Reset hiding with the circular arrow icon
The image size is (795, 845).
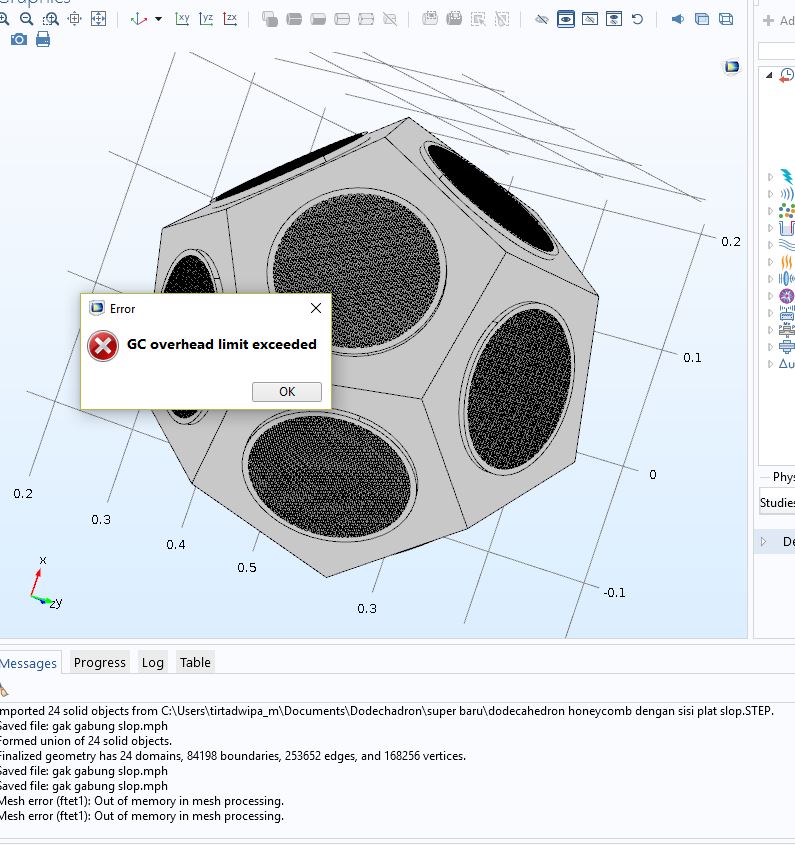[637, 19]
